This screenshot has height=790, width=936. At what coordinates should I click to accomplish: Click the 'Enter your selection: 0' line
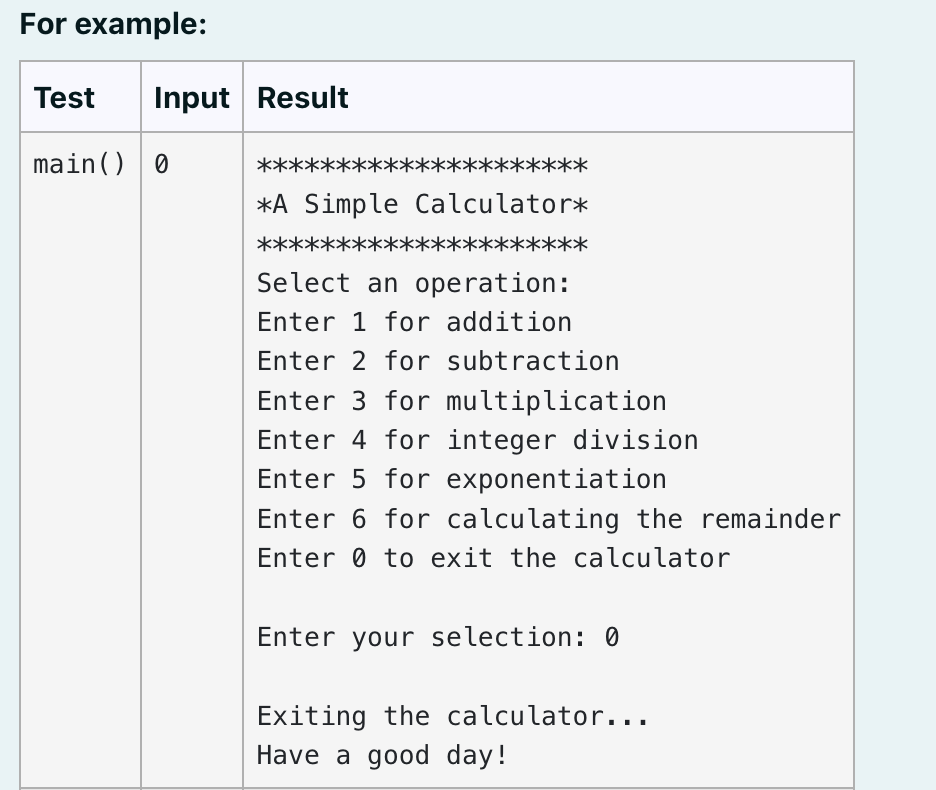click(x=438, y=637)
